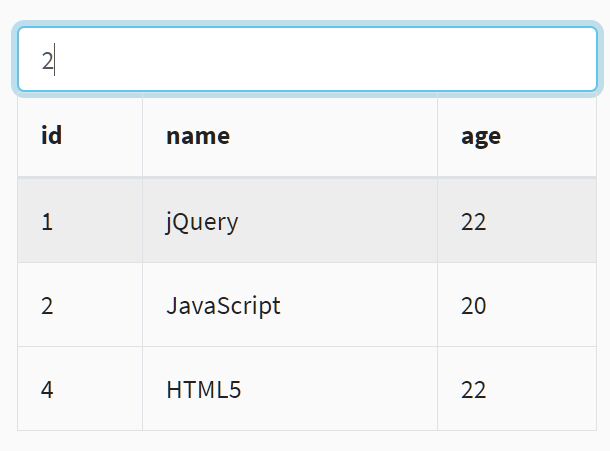Select the "HTML5" name cell
The height and width of the screenshot is (451, 610).
pos(204,389)
